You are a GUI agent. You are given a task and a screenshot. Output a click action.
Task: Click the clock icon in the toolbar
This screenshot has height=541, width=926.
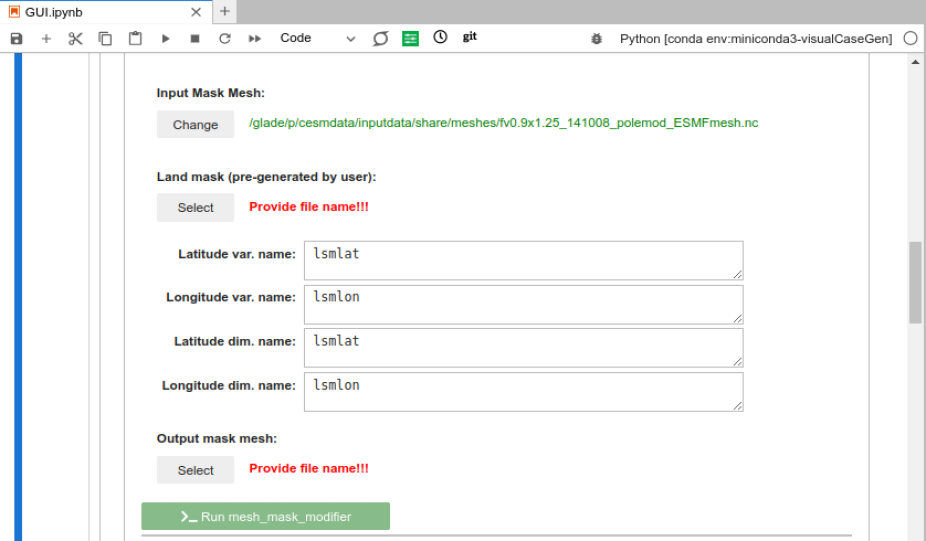[x=440, y=37]
